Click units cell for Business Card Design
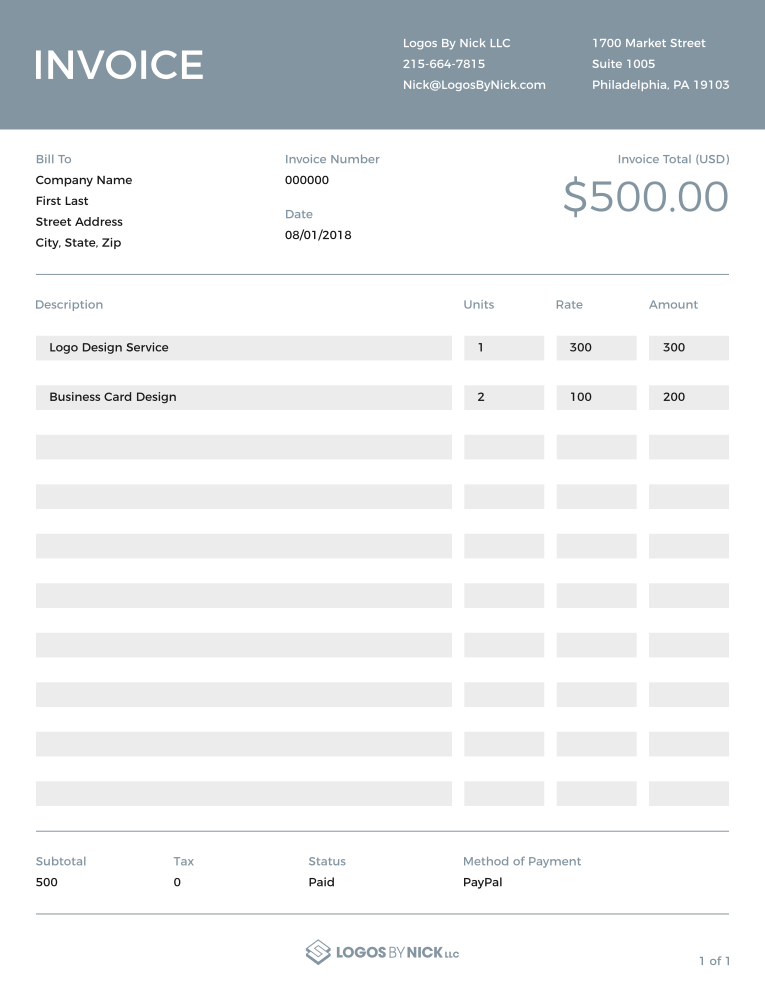The width and height of the screenshot is (765, 990). (x=504, y=398)
